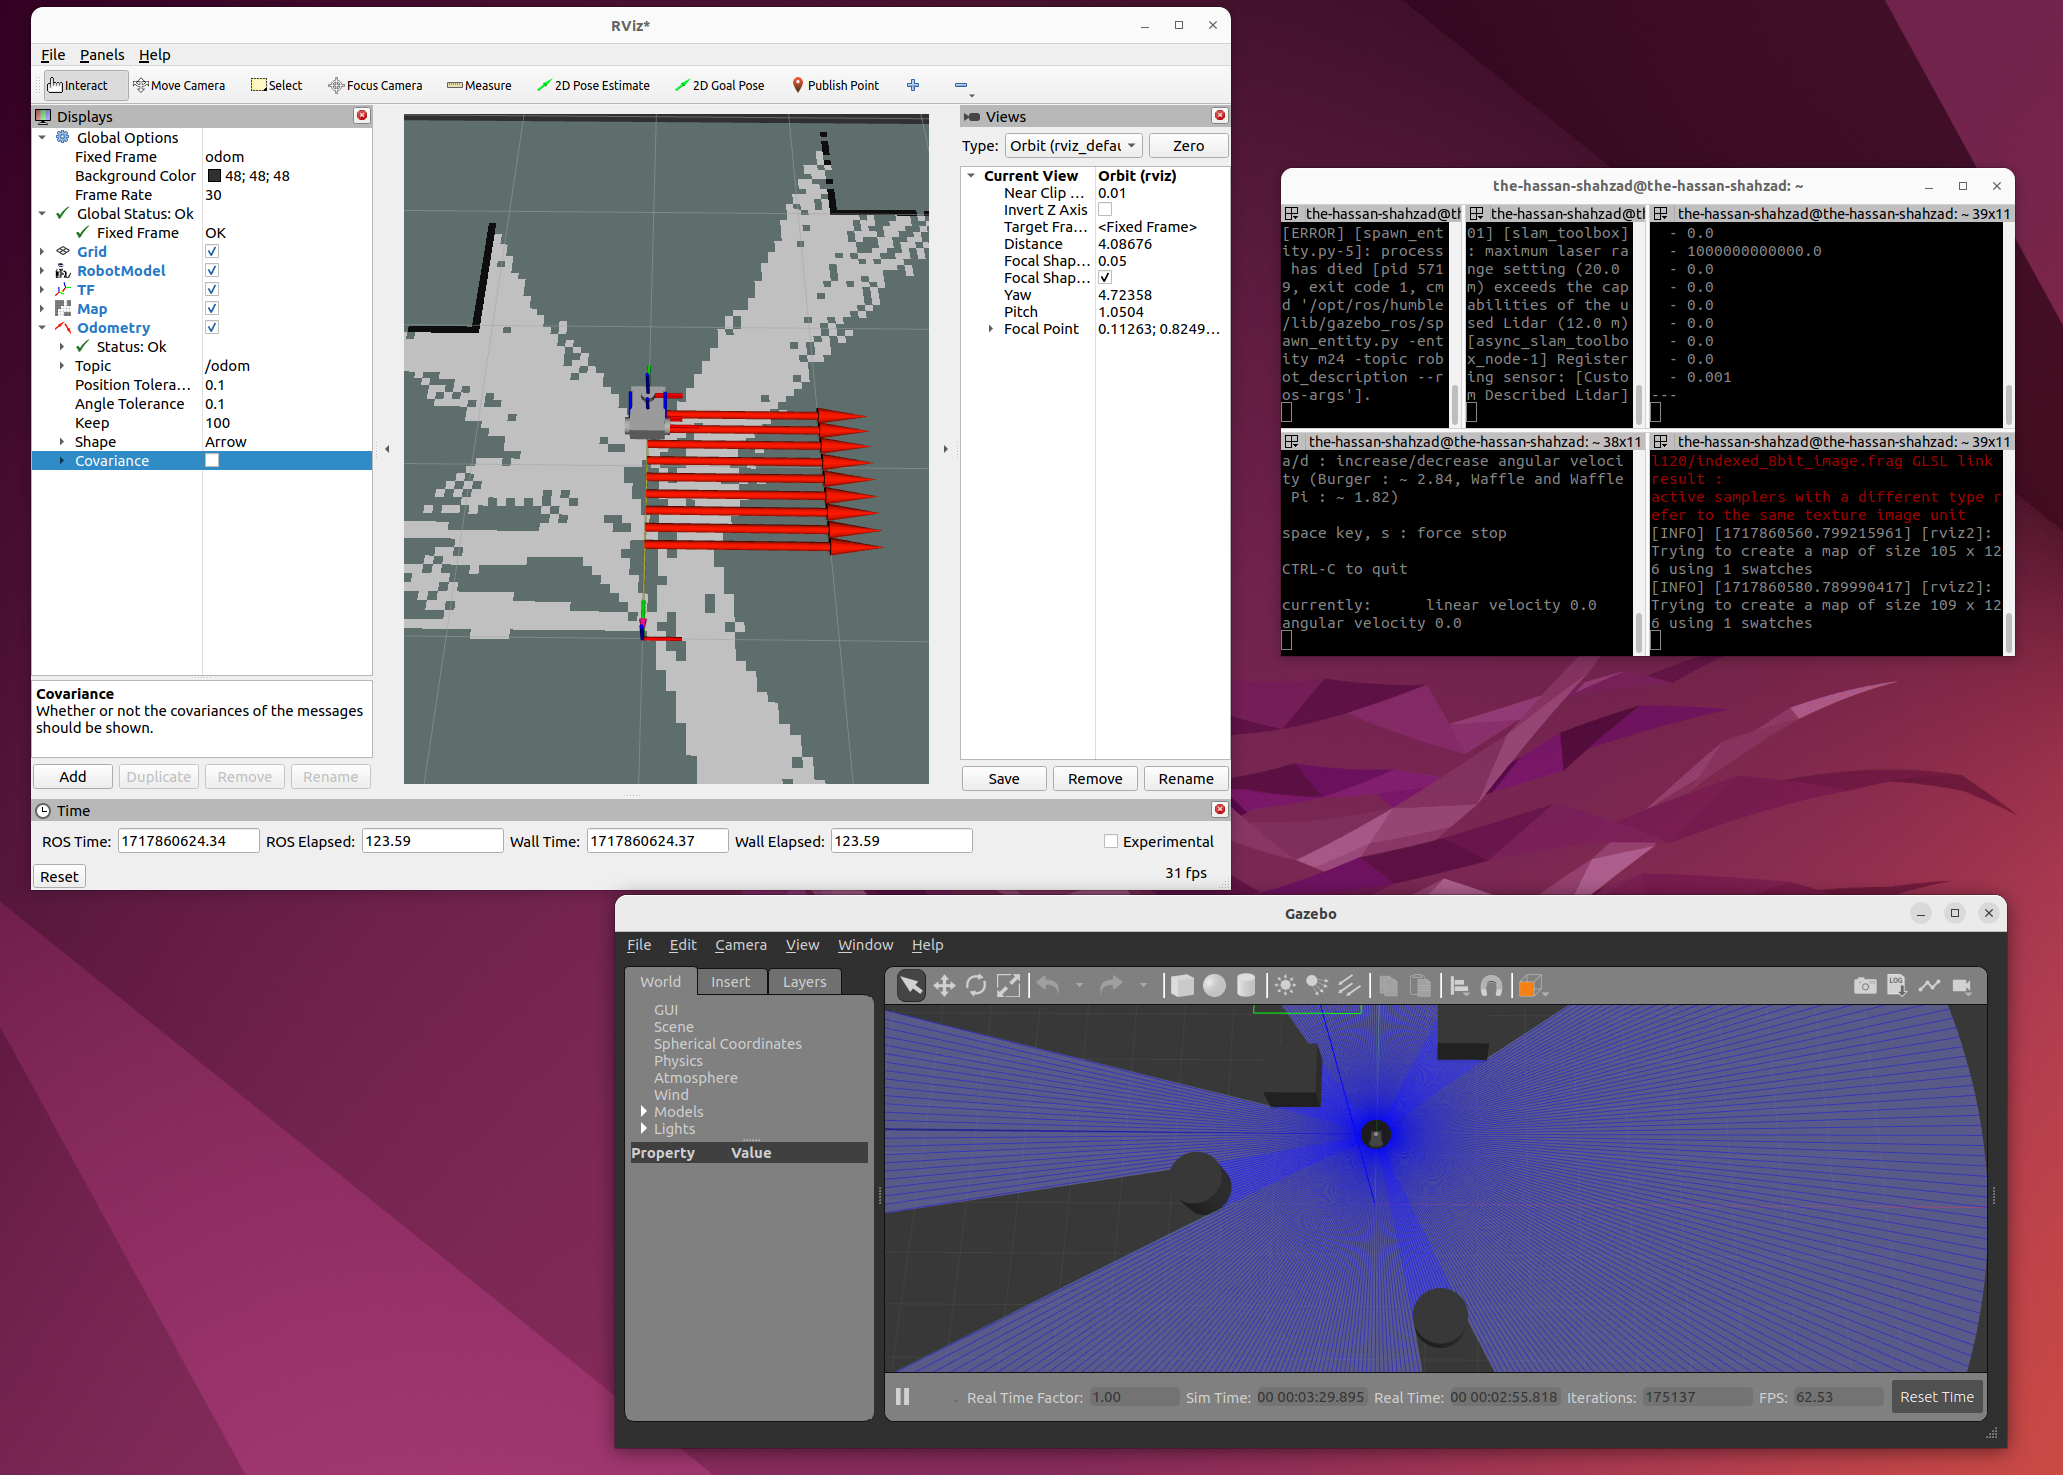Open the Panels menu in RViz
2063x1475 pixels.
coord(102,55)
